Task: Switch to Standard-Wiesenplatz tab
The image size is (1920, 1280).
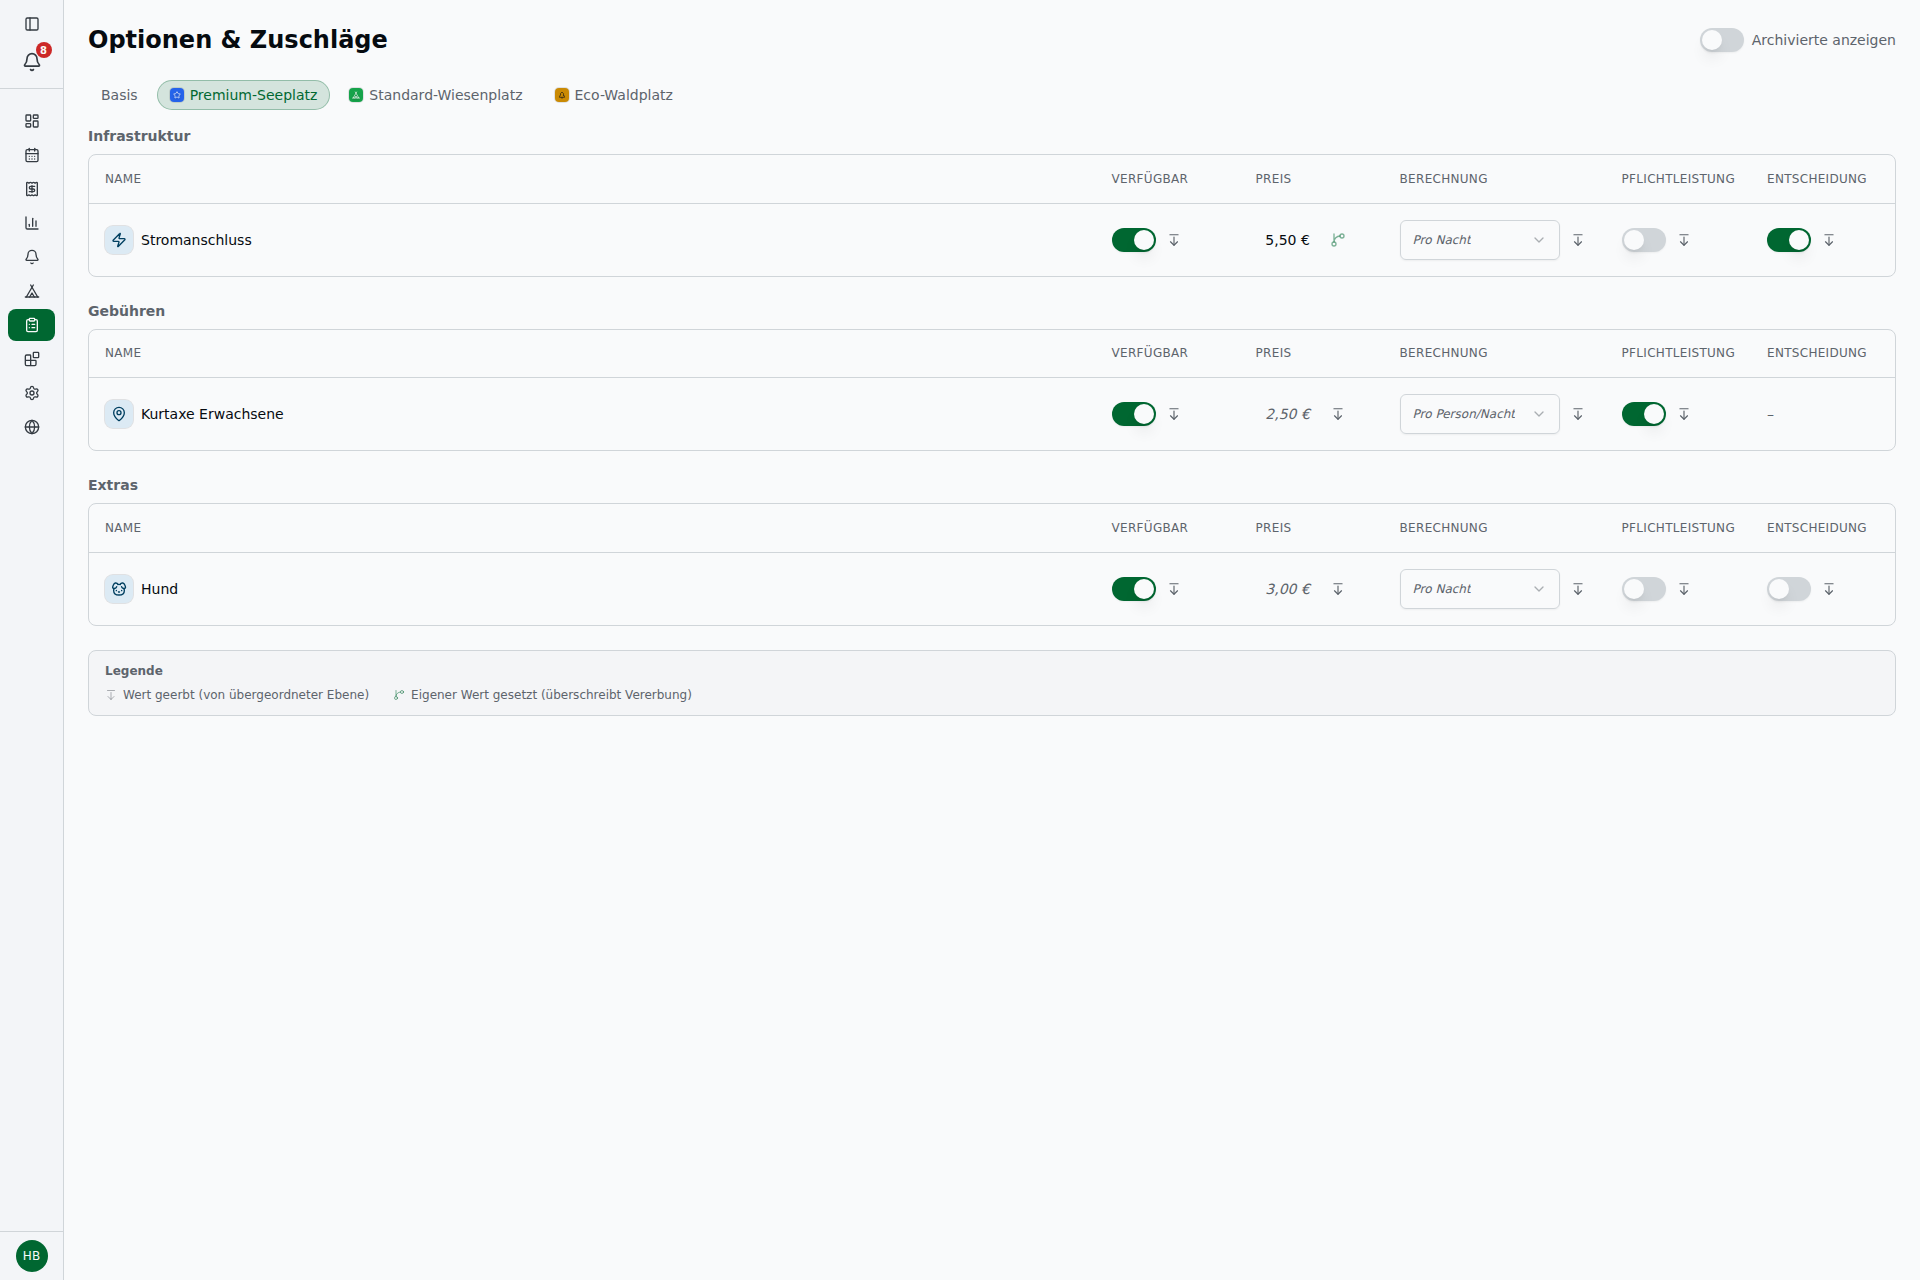Action: [x=436, y=95]
